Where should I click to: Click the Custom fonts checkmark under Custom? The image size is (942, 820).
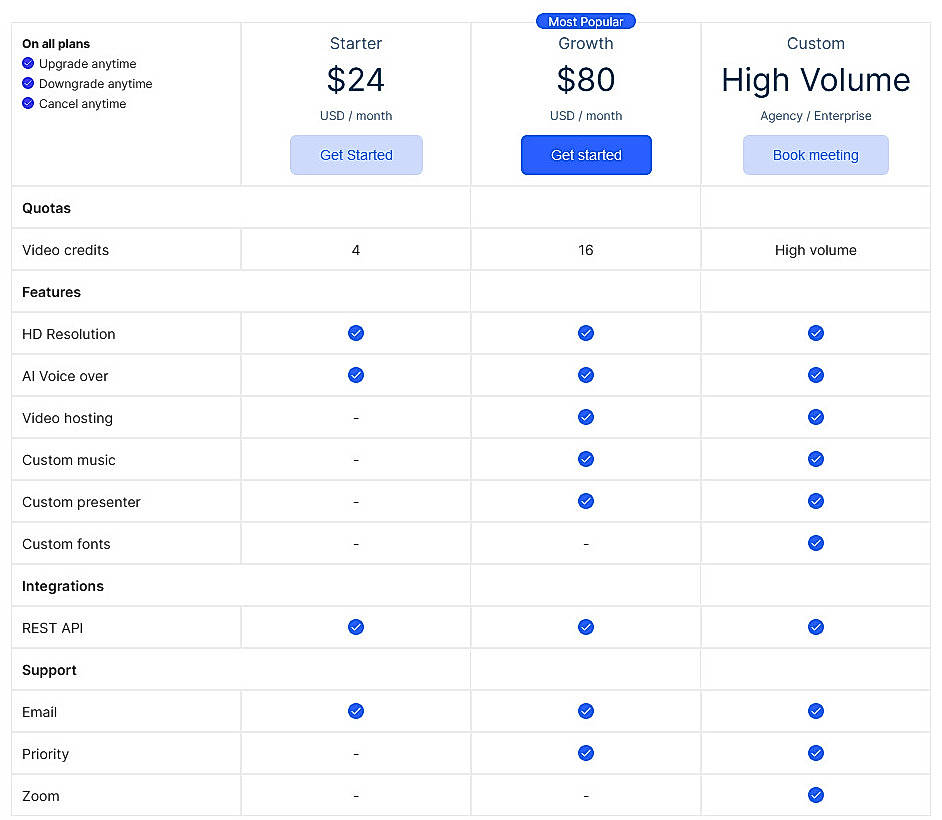tap(816, 543)
